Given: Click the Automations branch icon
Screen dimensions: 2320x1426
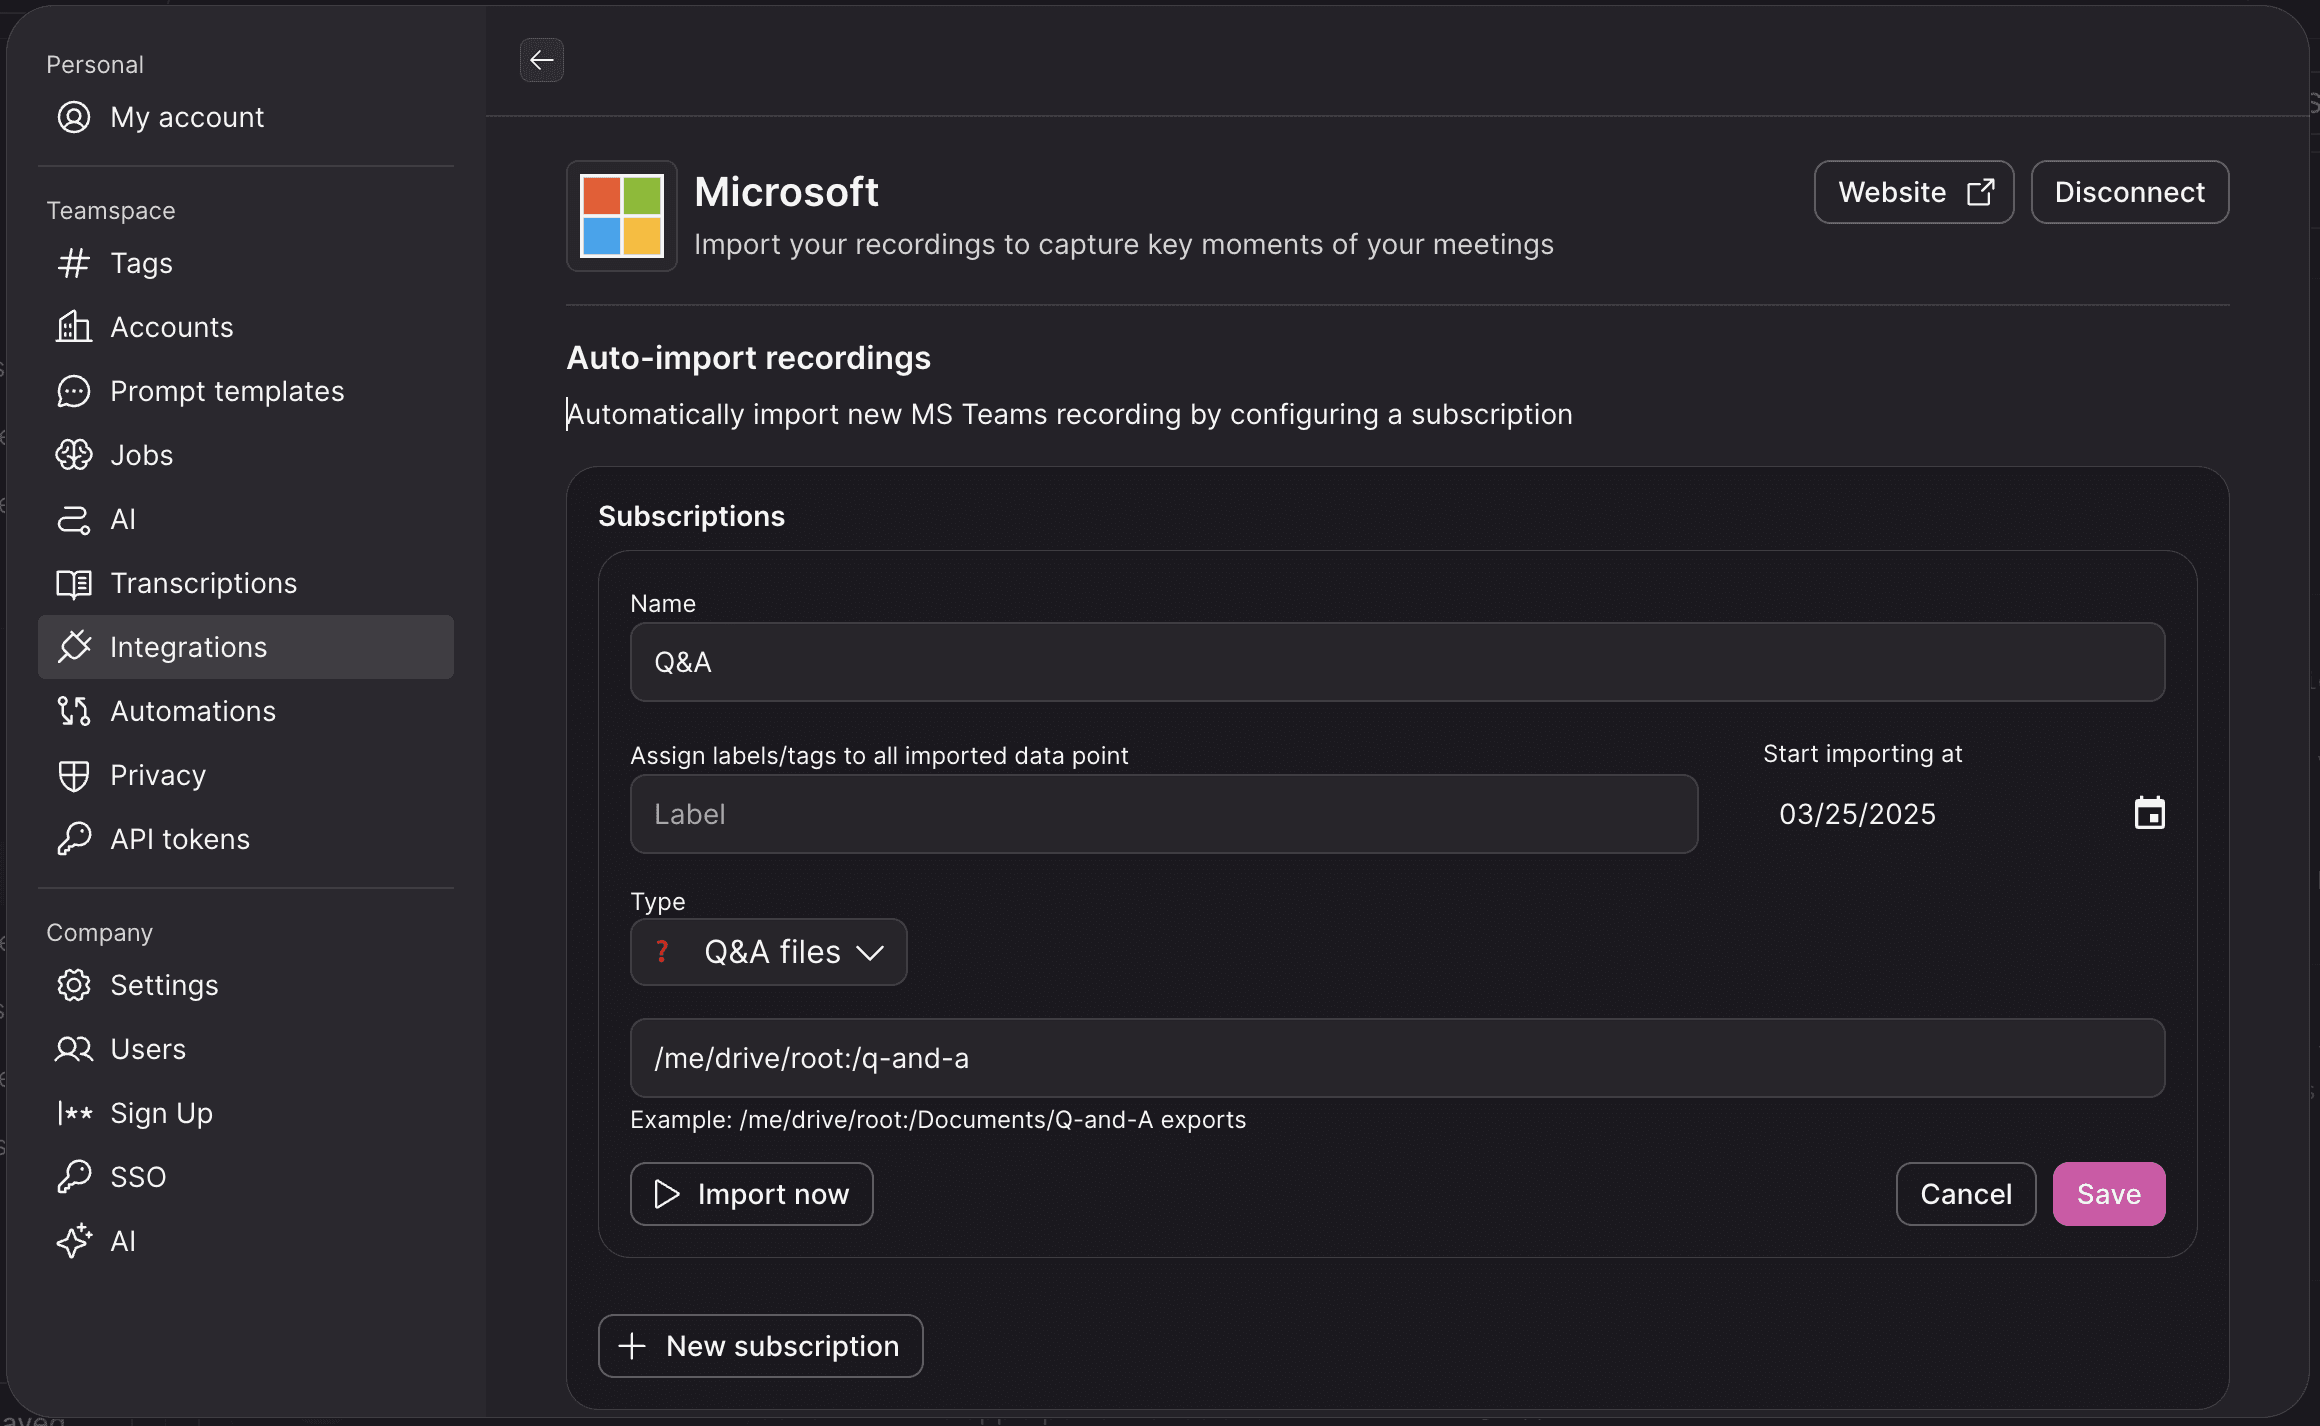Looking at the screenshot, I should (x=74, y=711).
